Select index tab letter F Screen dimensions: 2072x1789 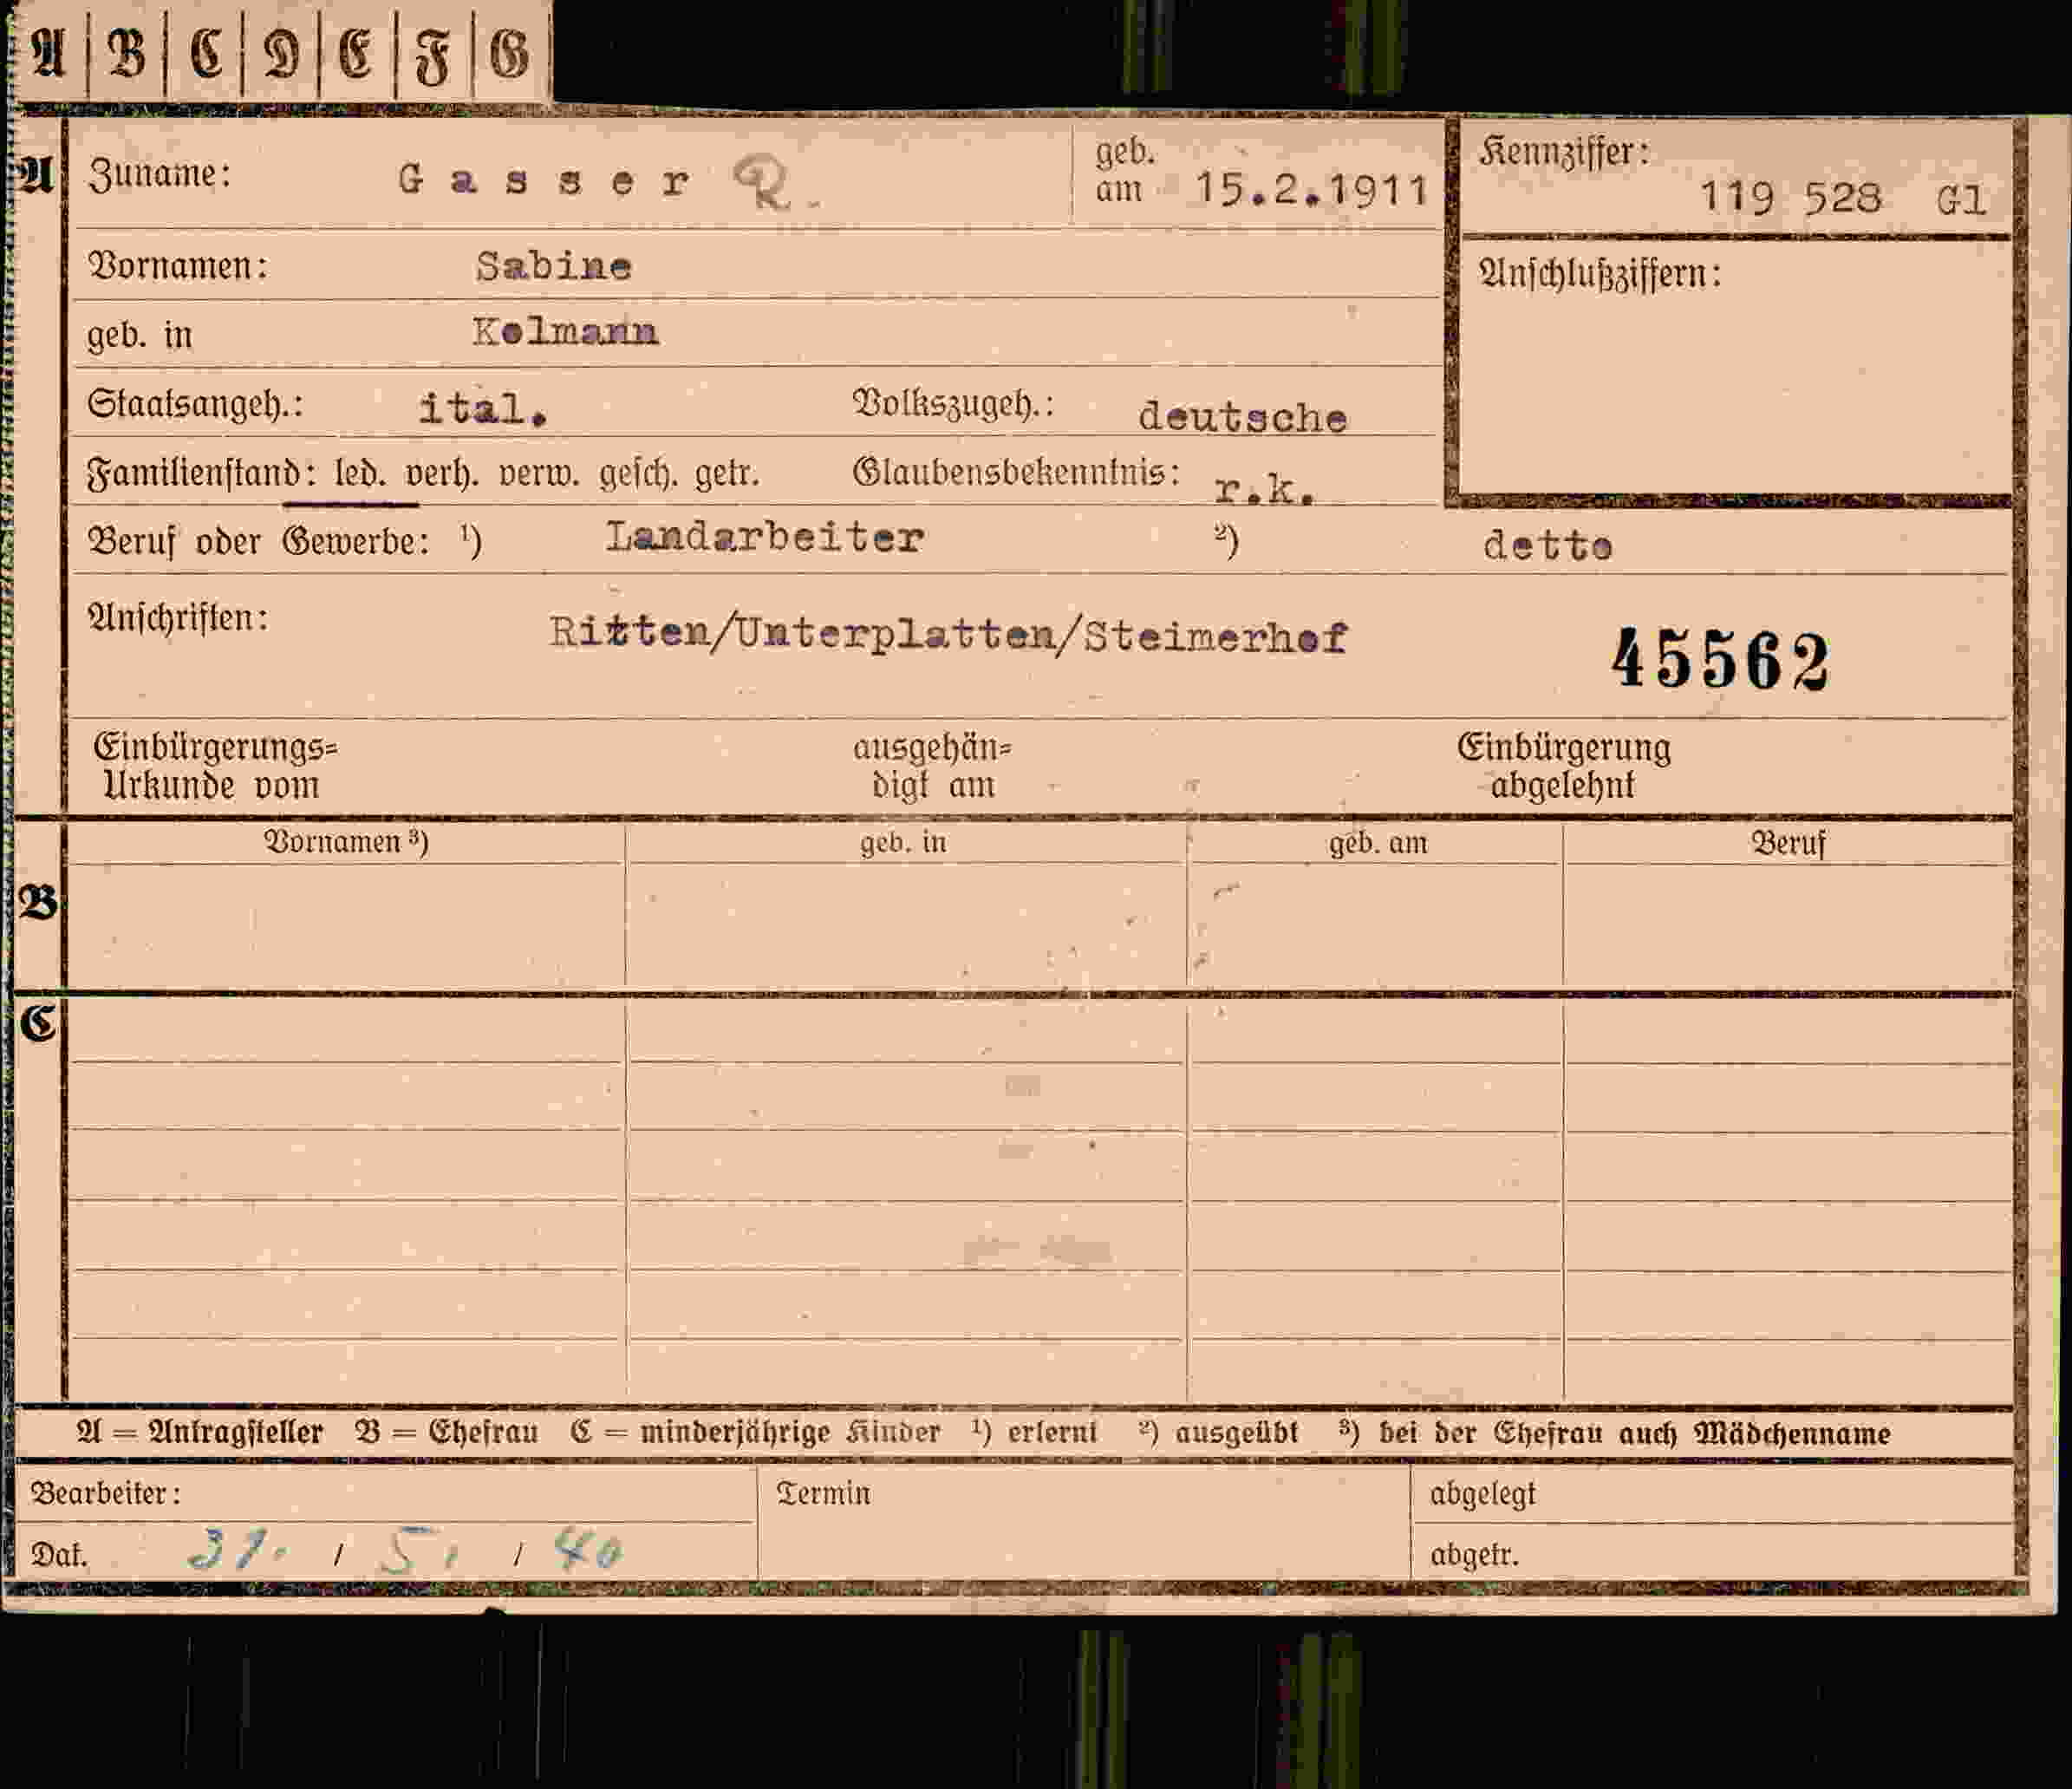coord(433,58)
